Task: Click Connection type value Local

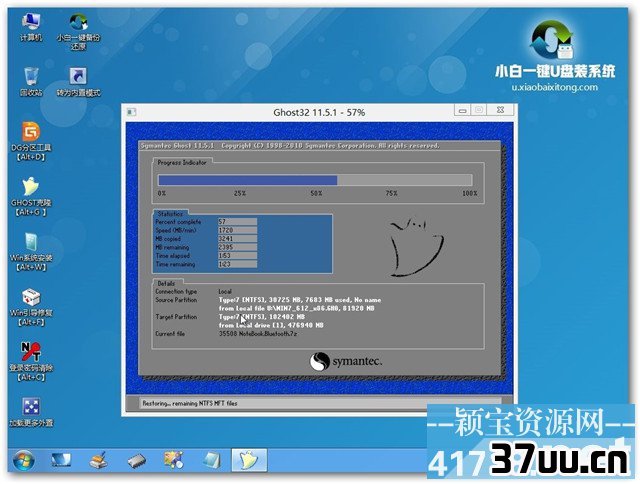Action: click(225, 291)
